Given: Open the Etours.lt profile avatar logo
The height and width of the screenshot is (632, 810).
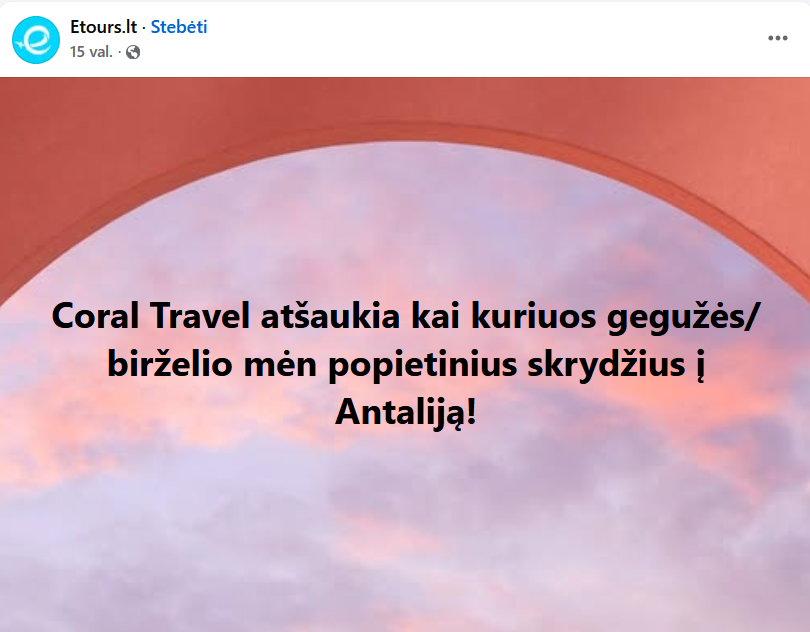Looking at the screenshot, I should tap(36, 40).
